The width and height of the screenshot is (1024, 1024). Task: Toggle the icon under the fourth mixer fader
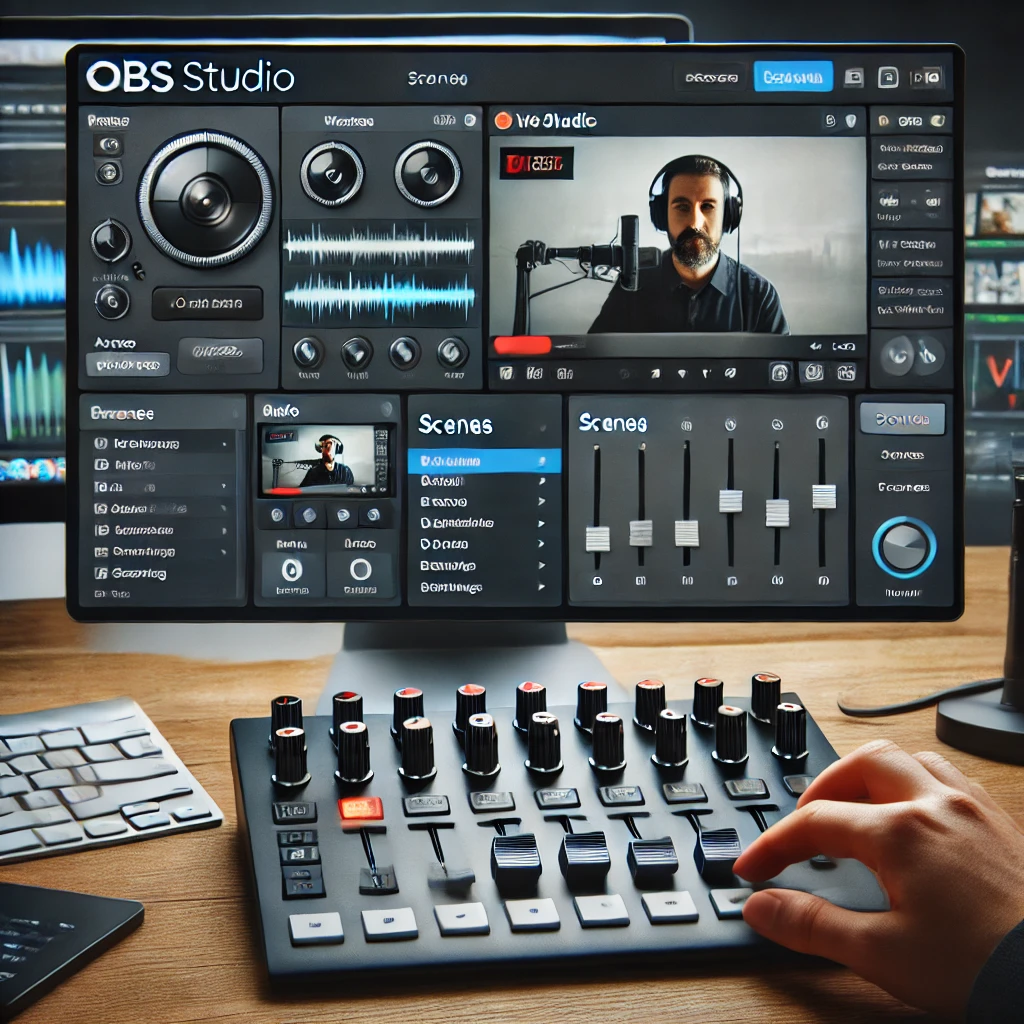coord(732,581)
